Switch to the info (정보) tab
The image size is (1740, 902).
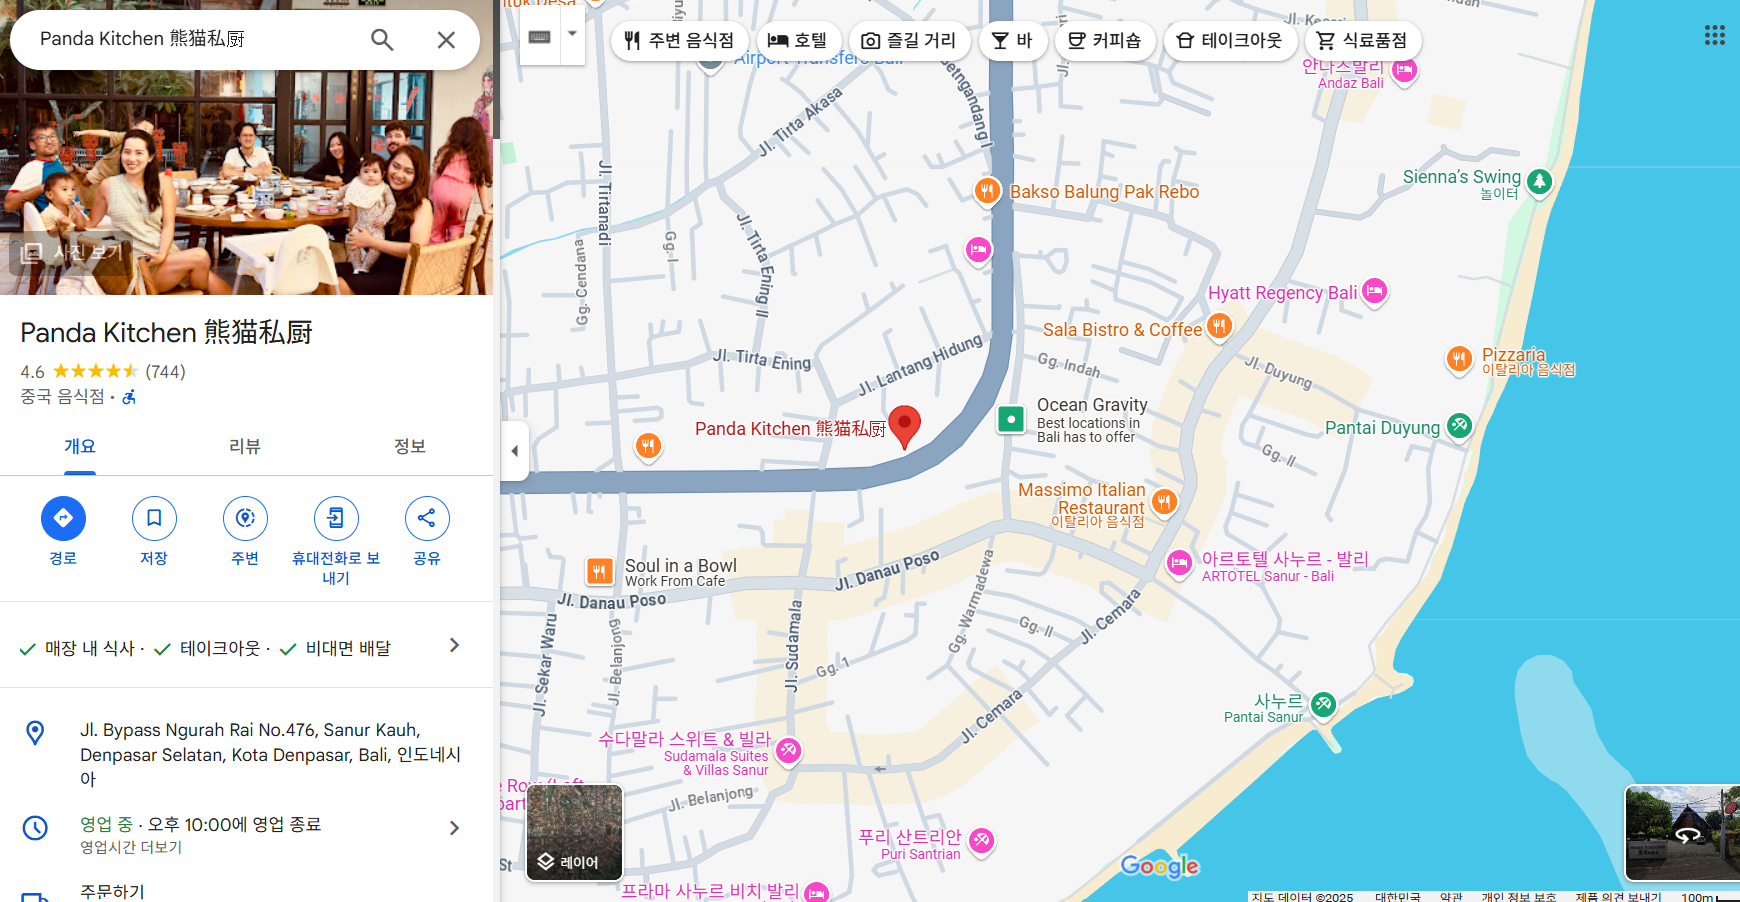pyautogui.click(x=410, y=447)
